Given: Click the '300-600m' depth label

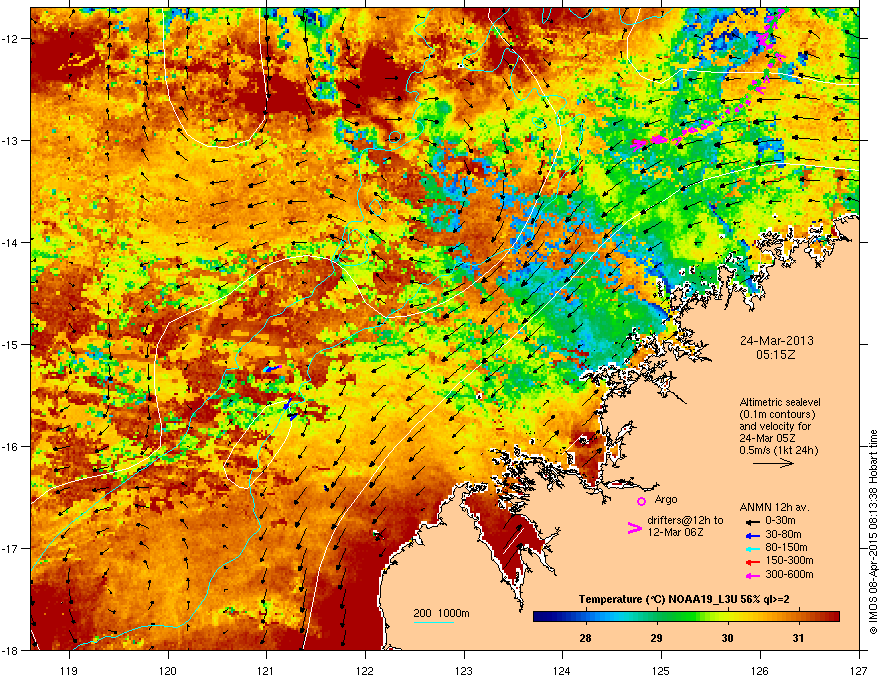Looking at the screenshot, I should [789, 575].
